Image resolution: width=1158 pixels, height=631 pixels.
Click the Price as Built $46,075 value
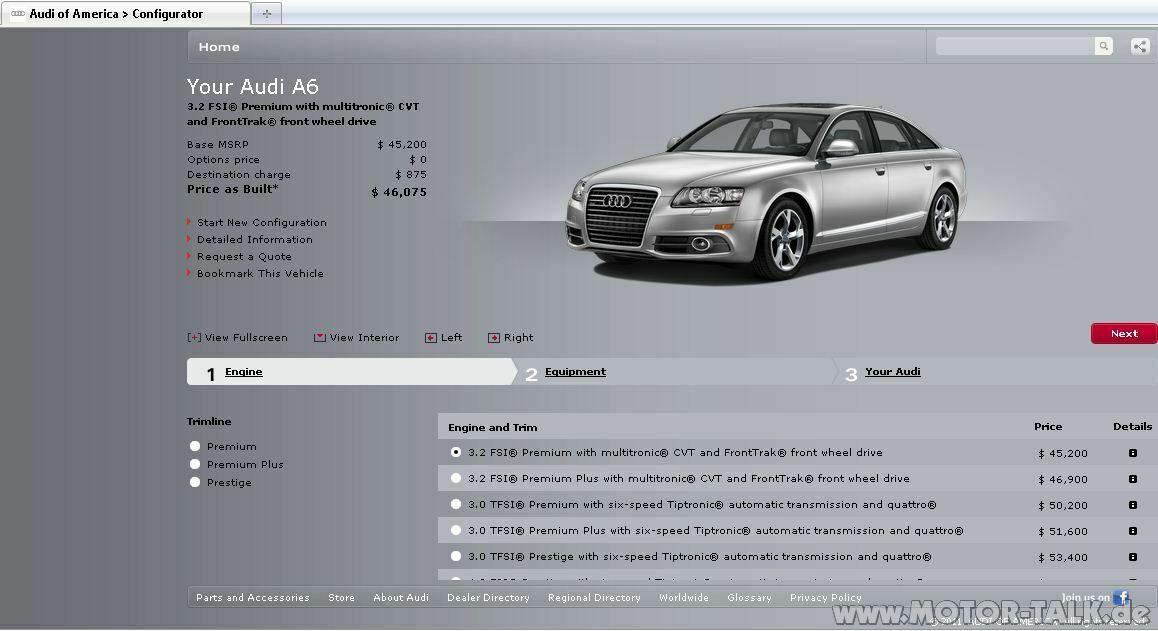[399, 192]
